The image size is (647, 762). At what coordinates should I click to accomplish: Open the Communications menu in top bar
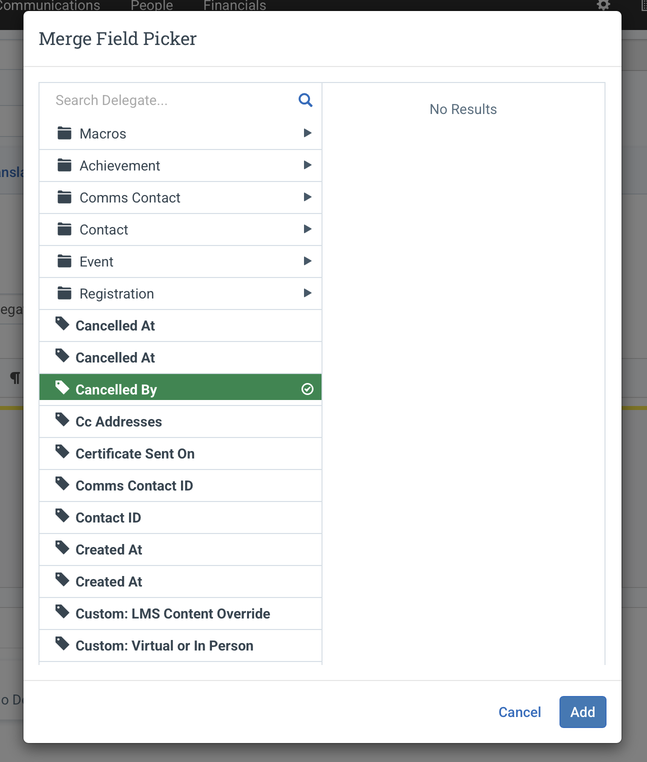pyautogui.click(x=49, y=5)
